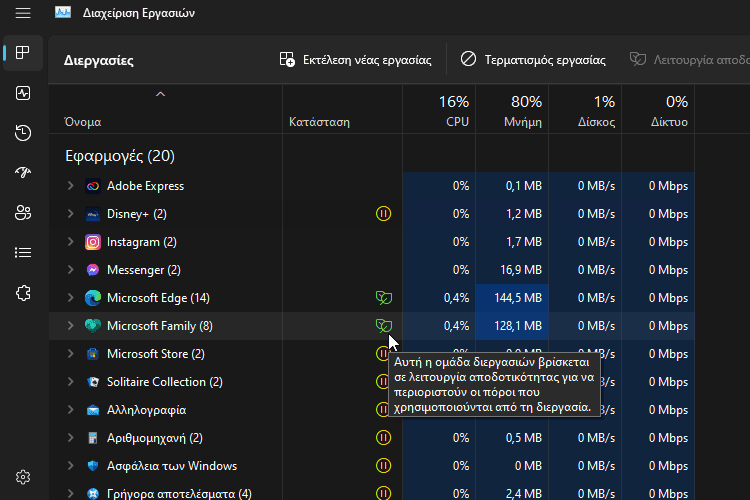Image resolution: width=750 pixels, height=500 pixels.
Task: Click the Instagram app icon
Action: [x=93, y=242]
